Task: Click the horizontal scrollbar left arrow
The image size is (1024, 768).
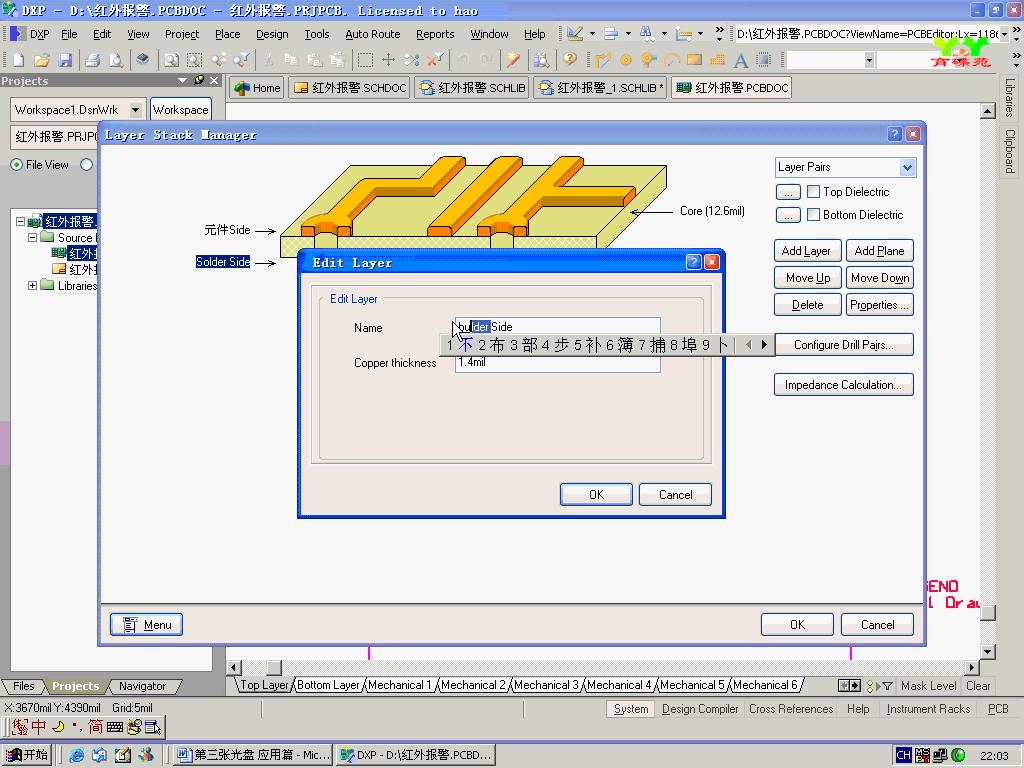Action: click(234, 667)
